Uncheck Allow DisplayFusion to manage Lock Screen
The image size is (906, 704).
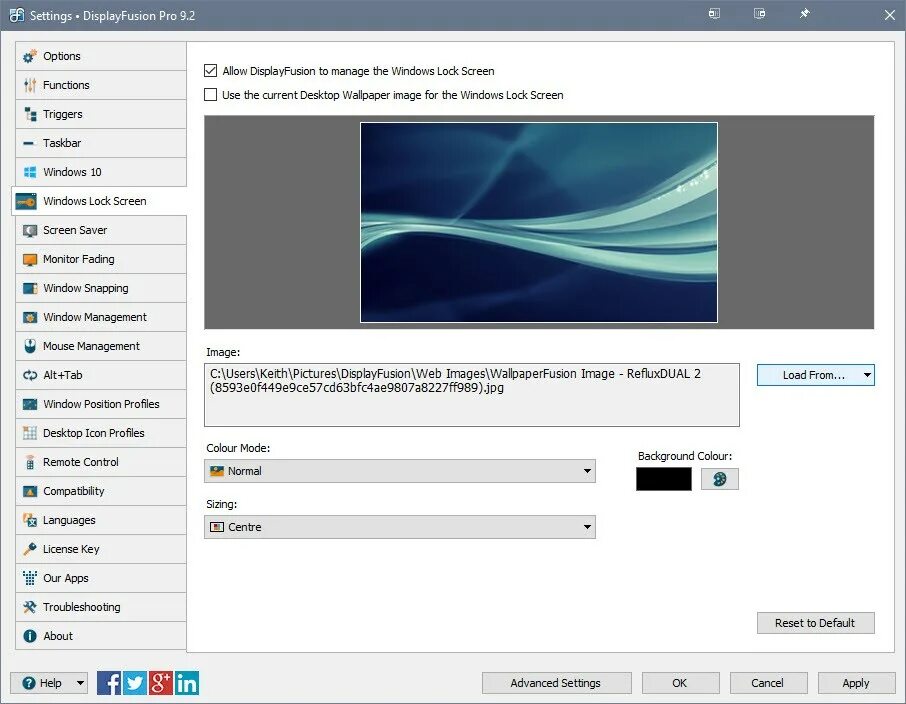(210, 71)
